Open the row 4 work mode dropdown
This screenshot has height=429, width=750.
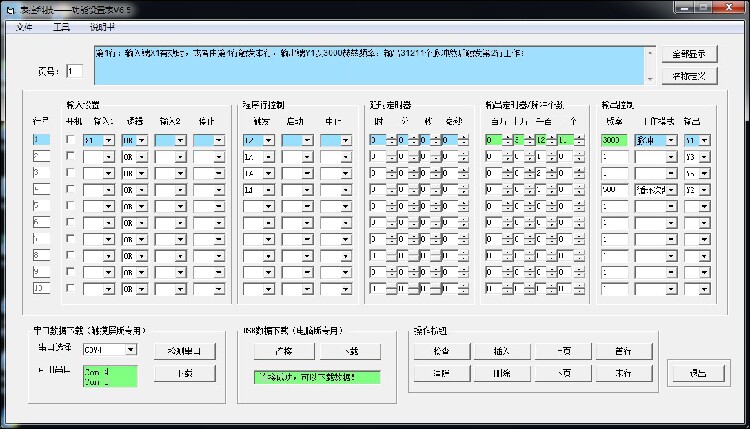(x=671, y=190)
